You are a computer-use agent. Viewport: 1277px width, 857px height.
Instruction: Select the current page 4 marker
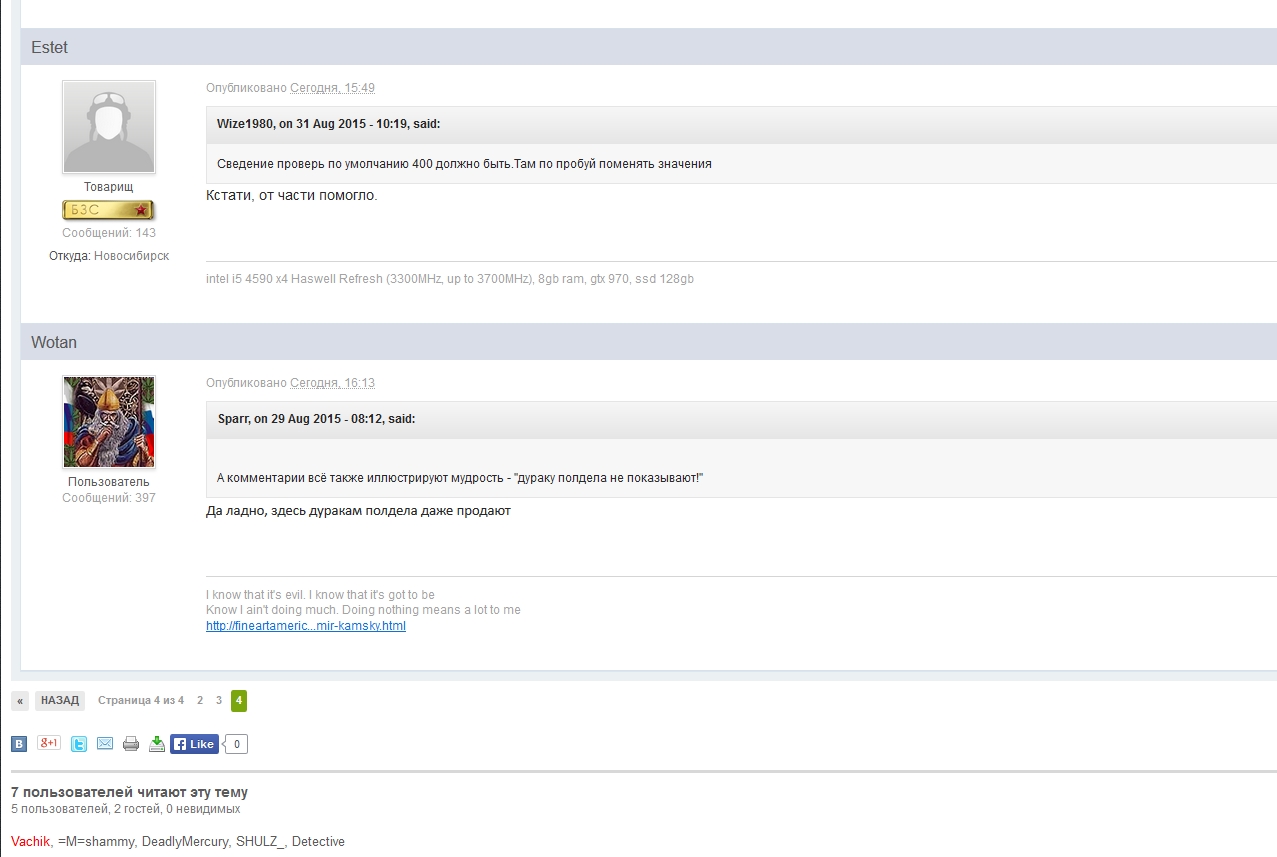[239, 701]
